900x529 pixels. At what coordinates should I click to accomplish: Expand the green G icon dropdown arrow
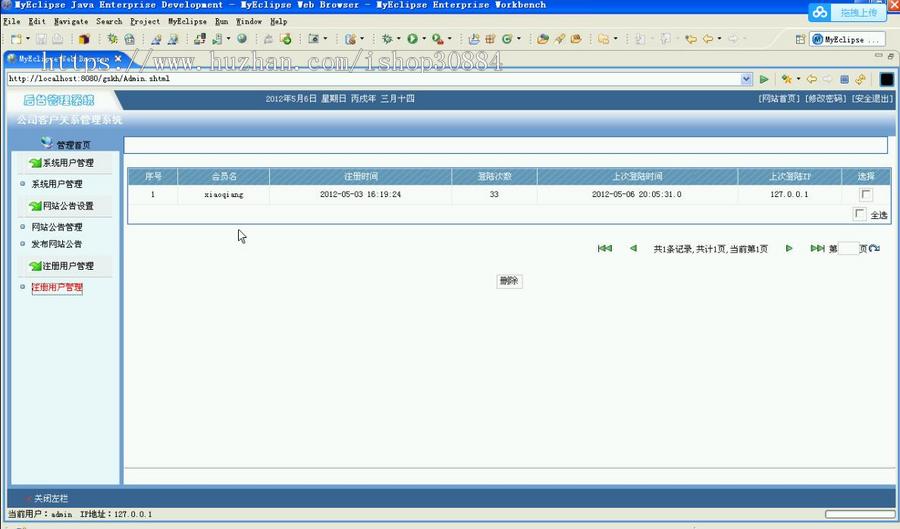coord(519,39)
